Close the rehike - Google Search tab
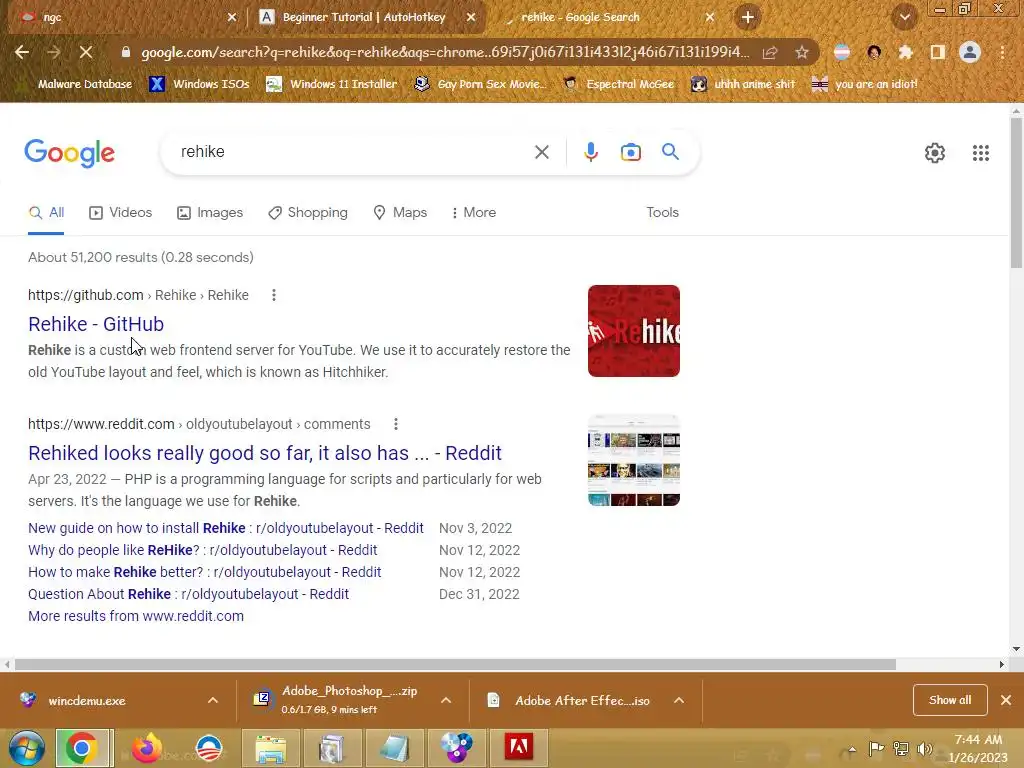 click(710, 18)
